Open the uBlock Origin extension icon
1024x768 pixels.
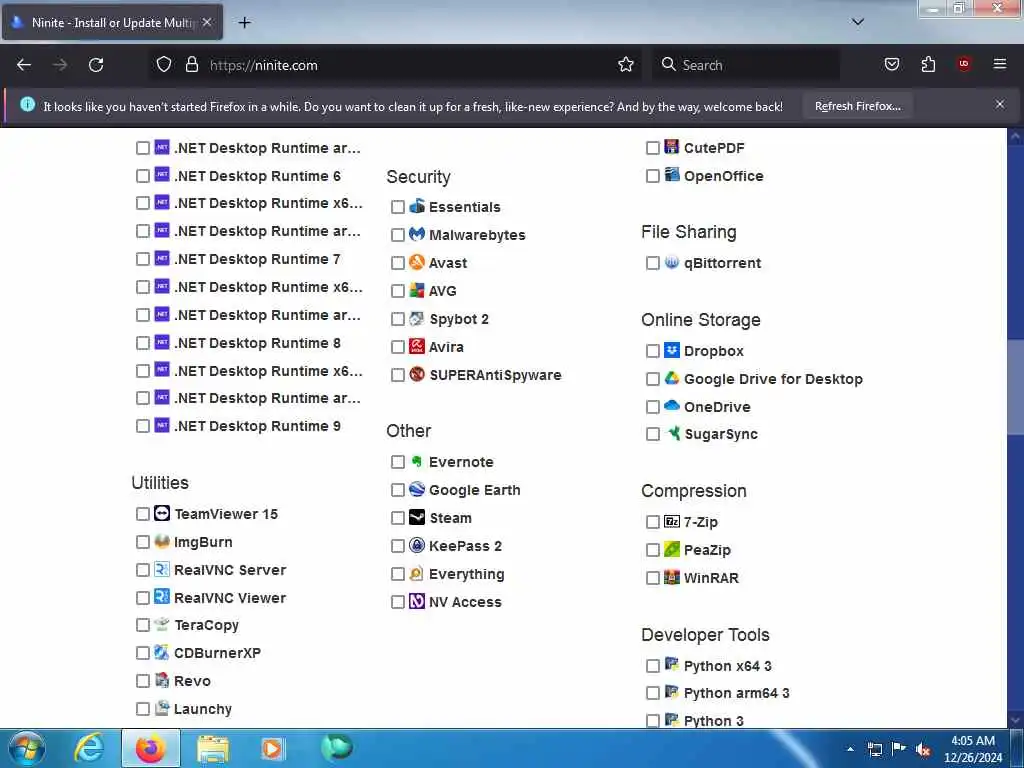pyautogui.click(x=964, y=64)
